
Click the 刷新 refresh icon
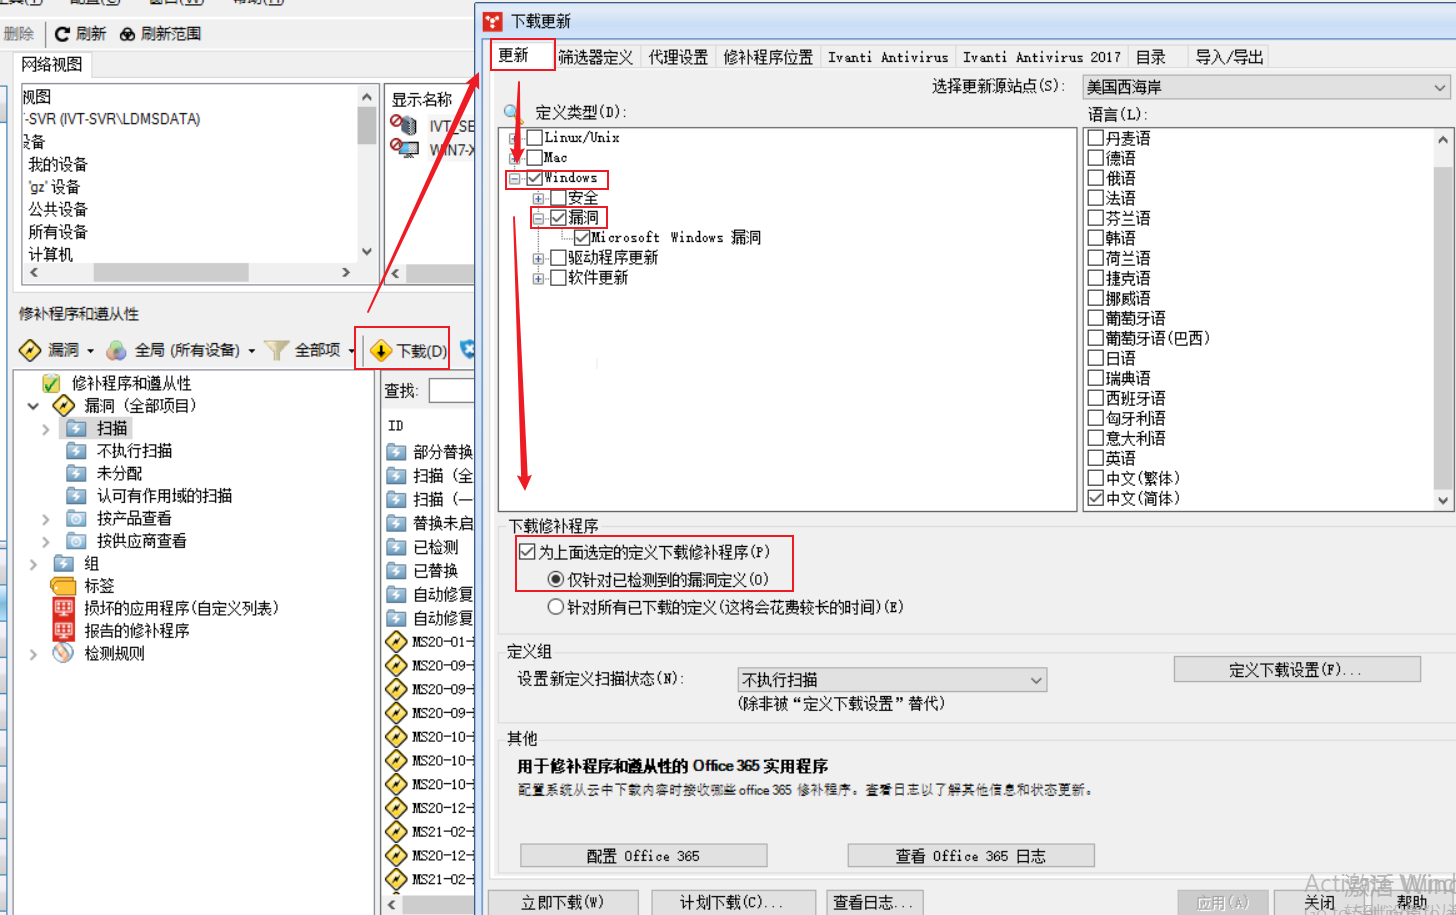point(62,34)
